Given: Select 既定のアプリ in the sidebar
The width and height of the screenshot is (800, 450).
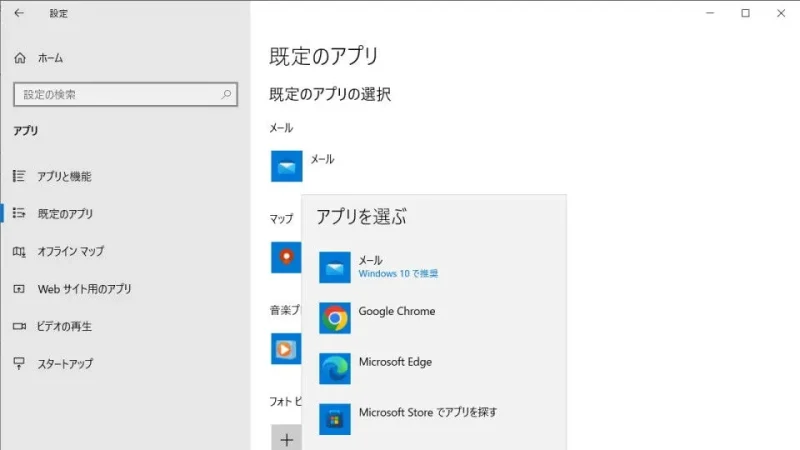Looking at the screenshot, I should coord(65,214).
